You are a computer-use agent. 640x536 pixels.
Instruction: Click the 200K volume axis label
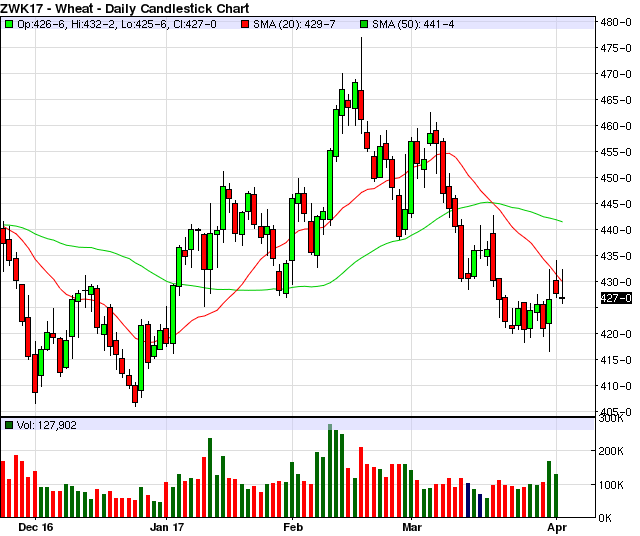tap(611, 451)
